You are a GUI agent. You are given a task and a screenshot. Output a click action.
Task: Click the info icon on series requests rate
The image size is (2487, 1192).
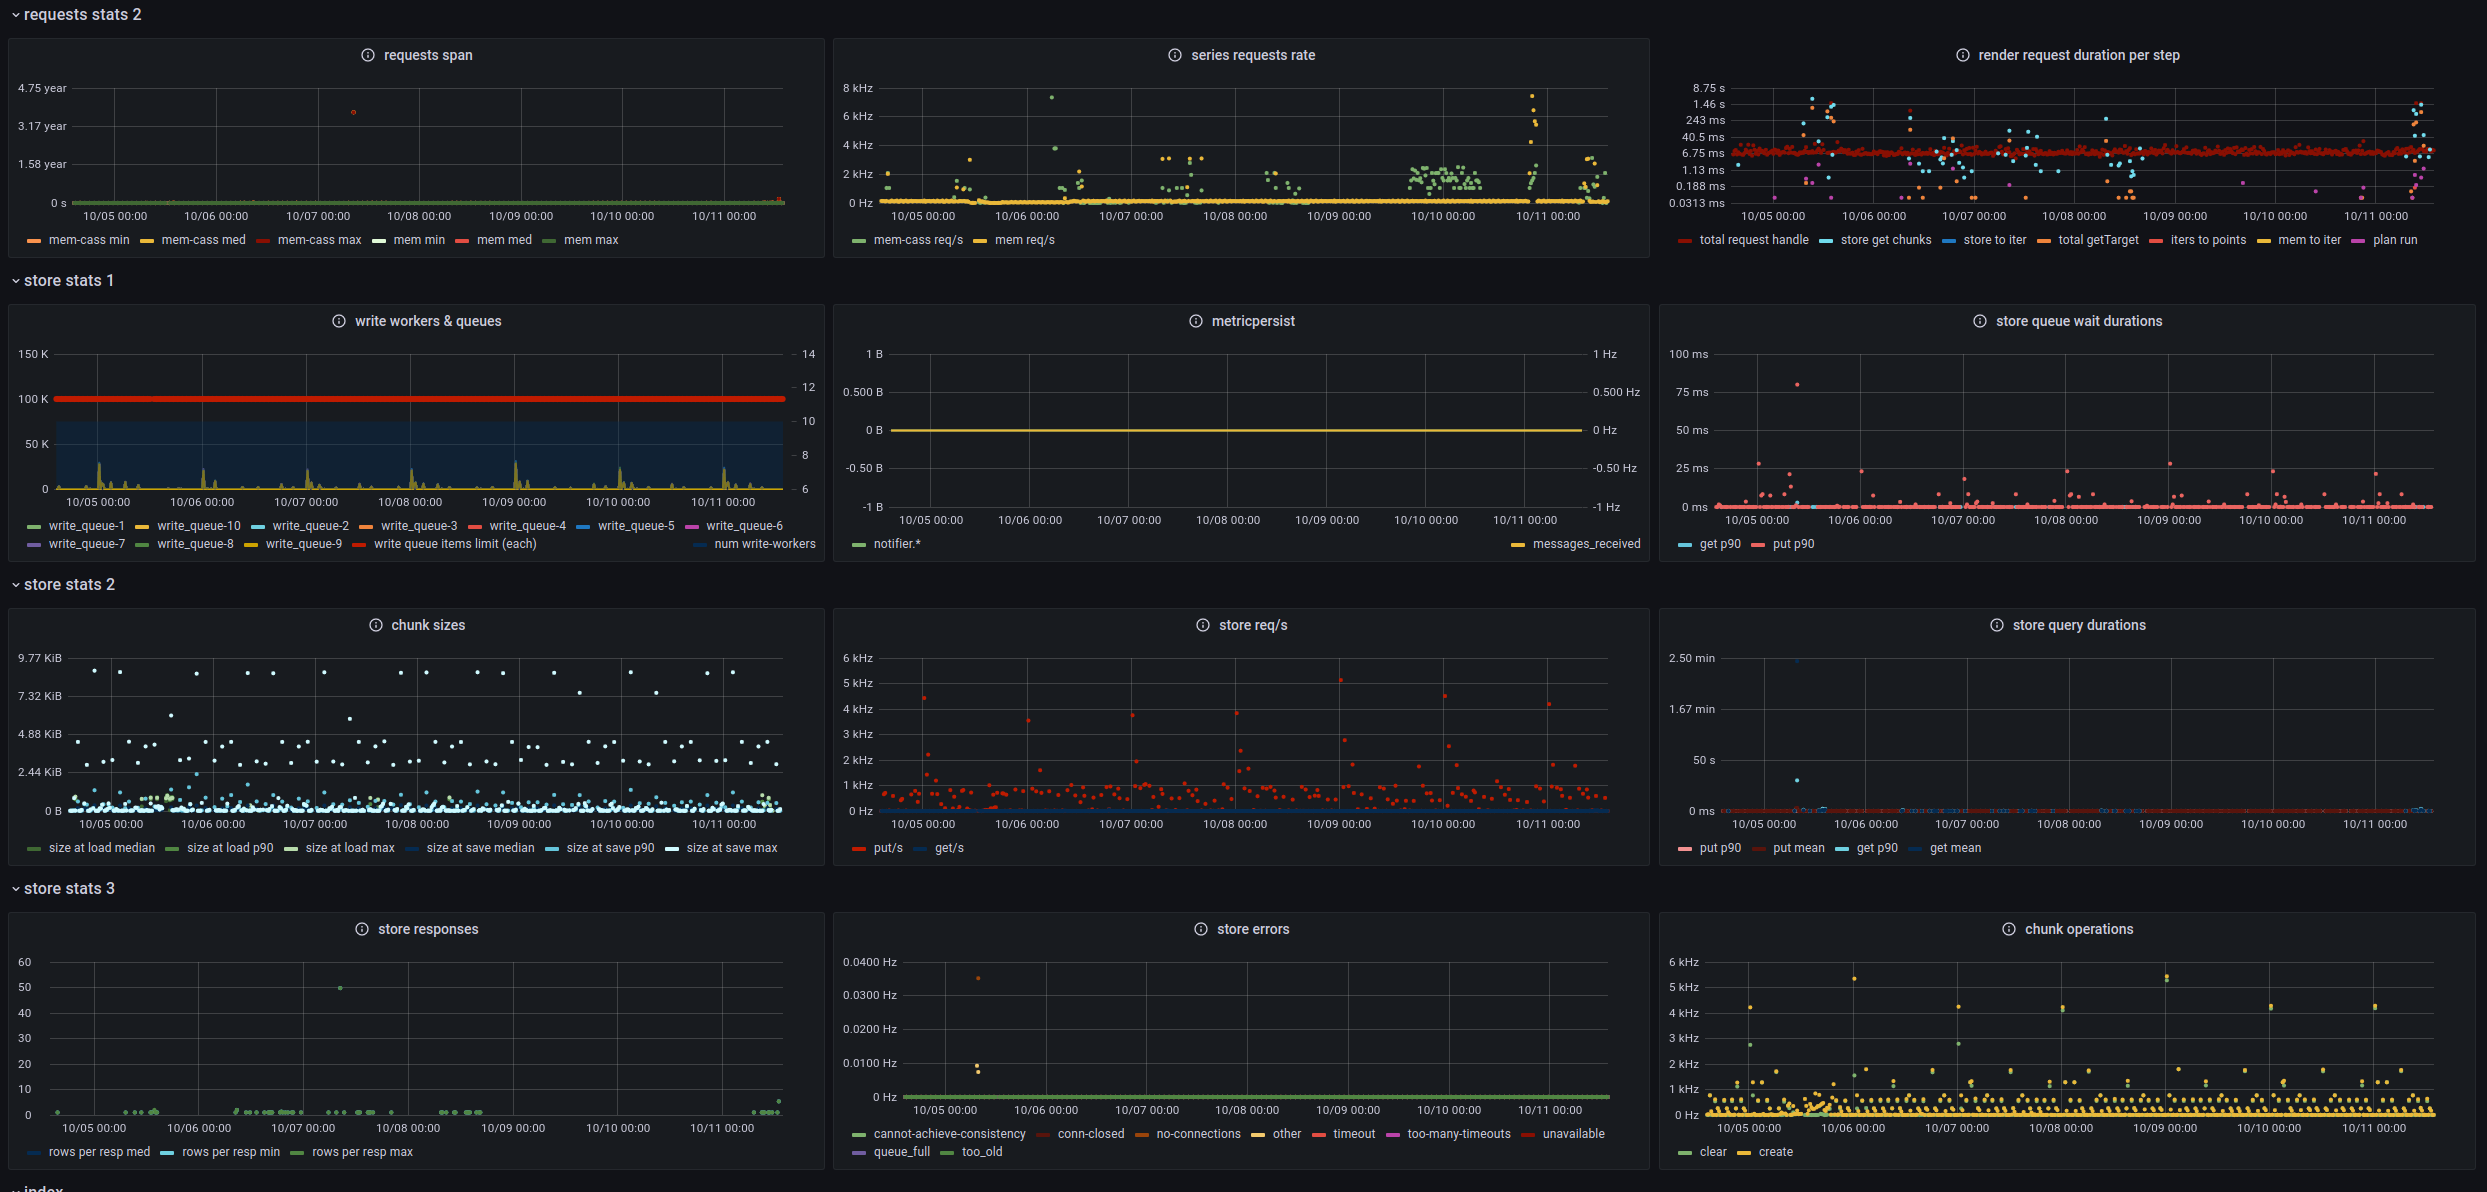tap(1174, 55)
